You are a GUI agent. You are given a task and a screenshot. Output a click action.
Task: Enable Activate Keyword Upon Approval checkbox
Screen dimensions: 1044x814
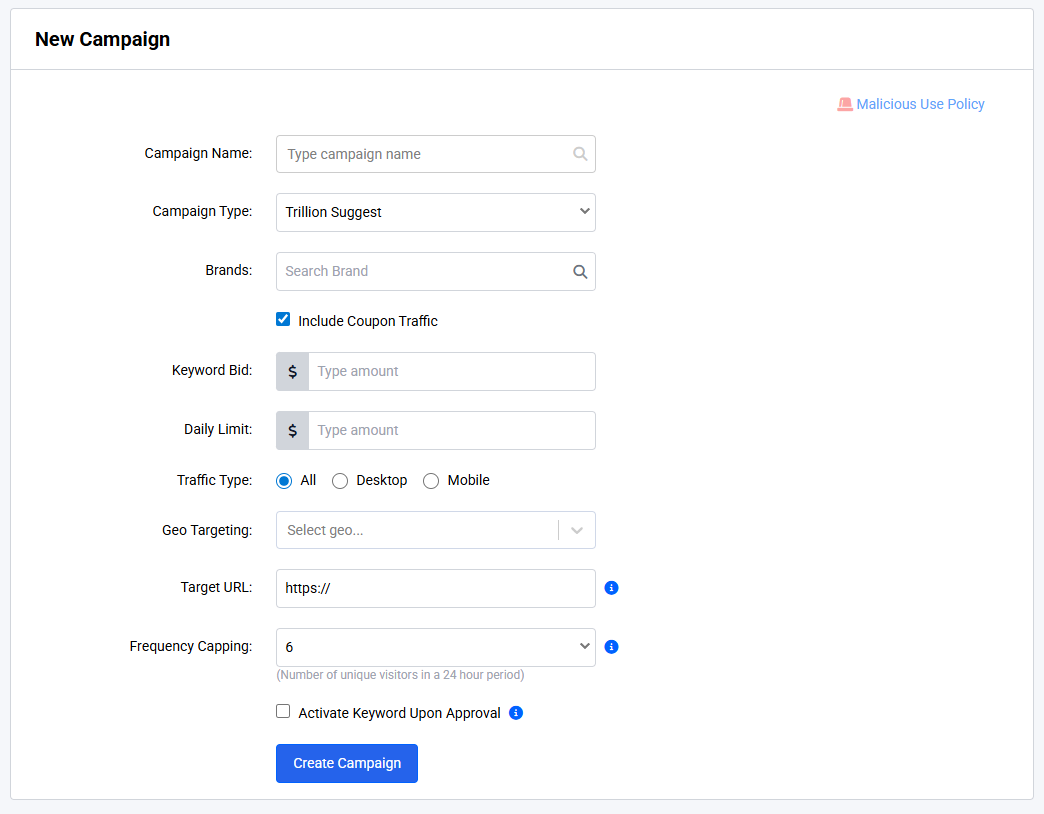[283, 712]
